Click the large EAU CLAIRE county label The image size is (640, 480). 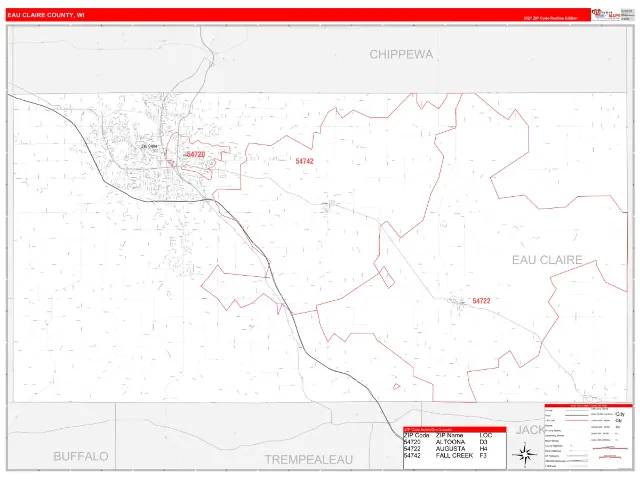[547, 260]
